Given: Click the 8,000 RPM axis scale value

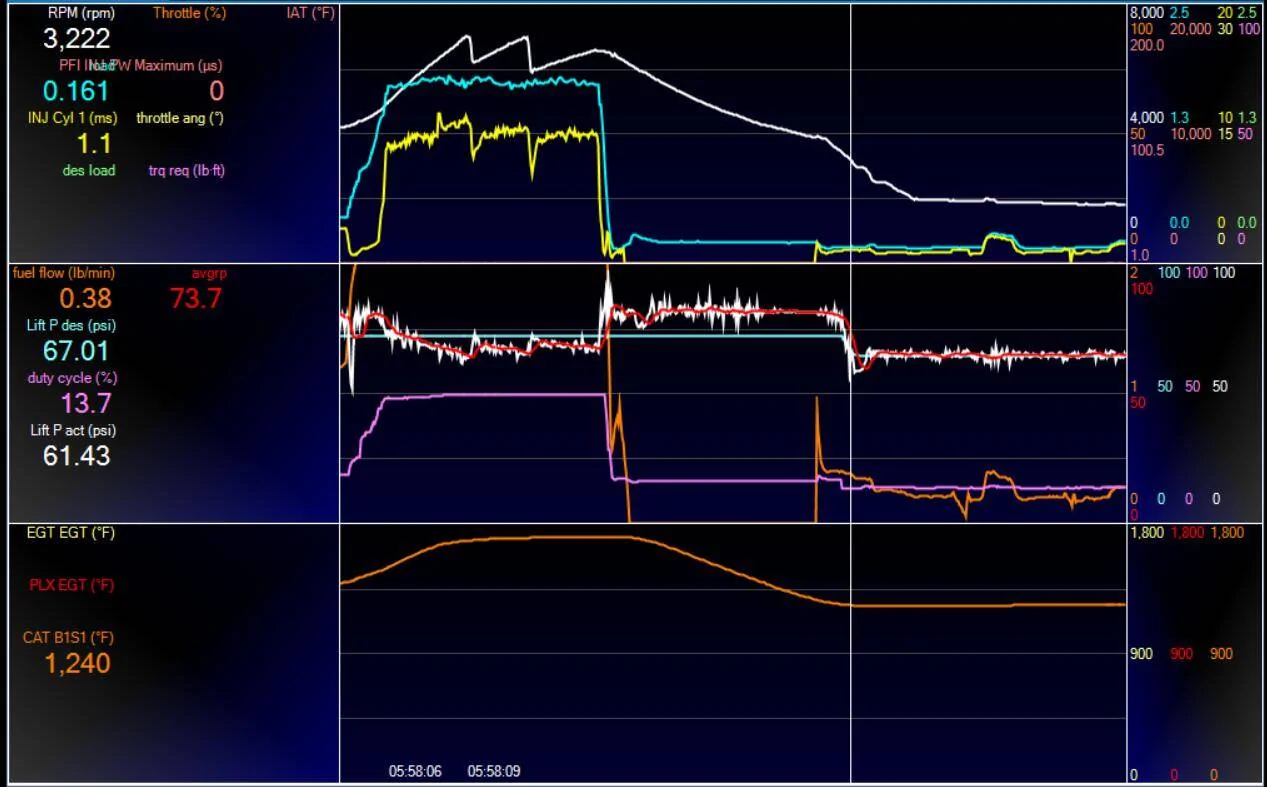Looking at the screenshot, I should (1147, 13).
